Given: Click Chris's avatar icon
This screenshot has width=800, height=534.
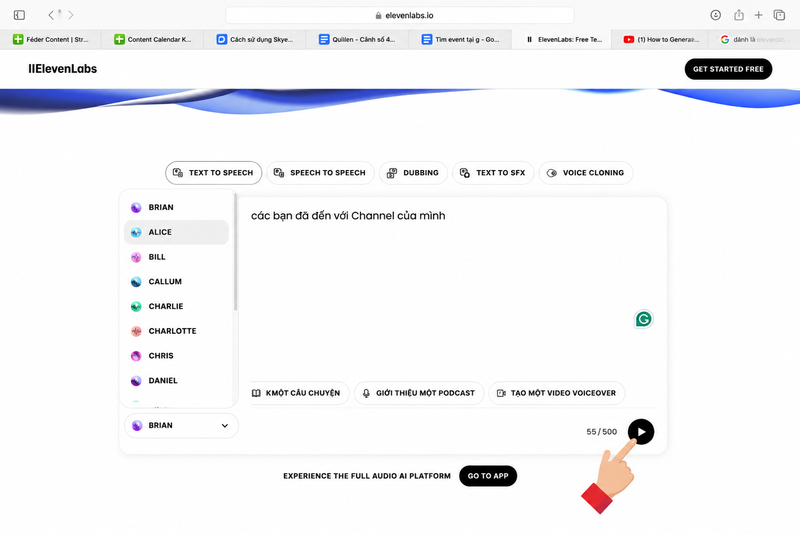Looking at the screenshot, I should [x=136, y=356].
